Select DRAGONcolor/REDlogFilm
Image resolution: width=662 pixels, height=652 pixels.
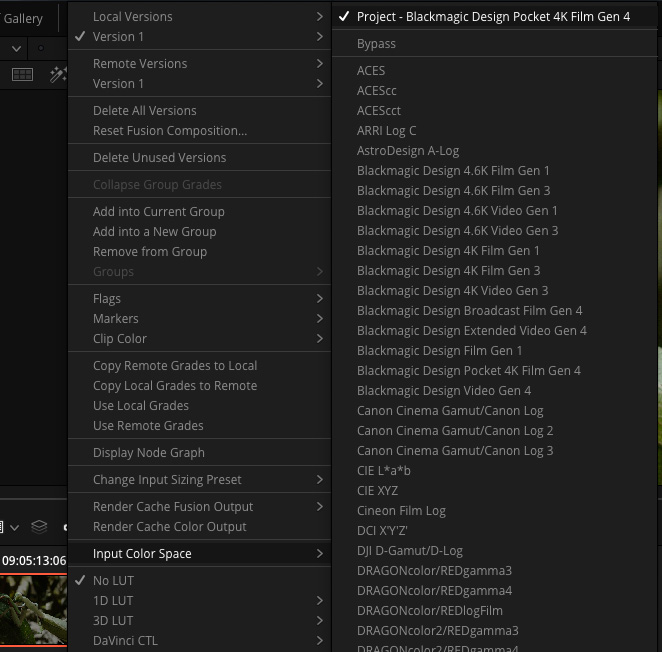point(494,611)
